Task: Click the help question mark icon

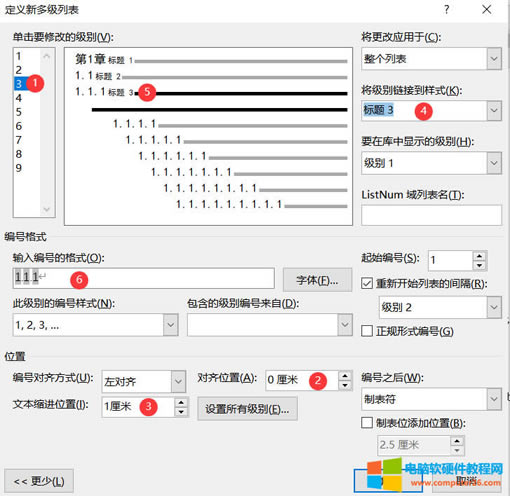Action: pos(446,10)
